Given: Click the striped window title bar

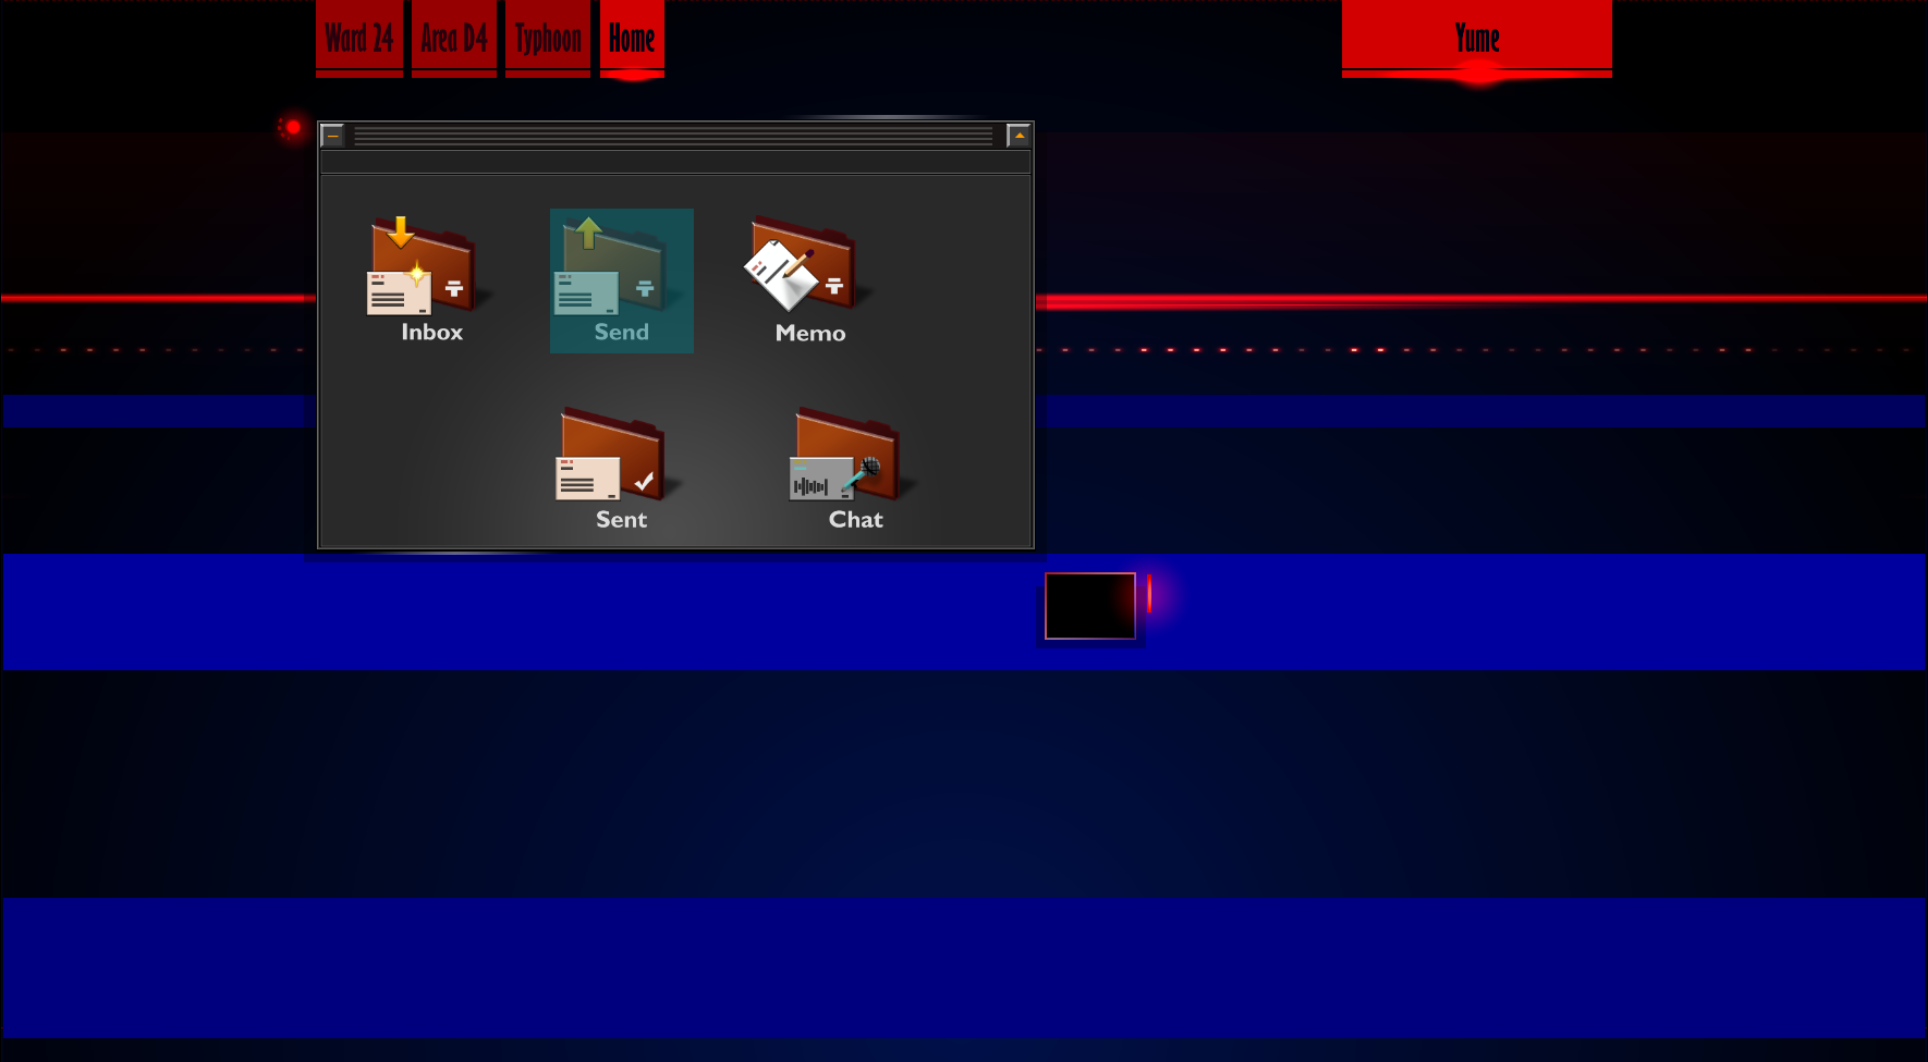Looking at the screenshot, I should pos(673,135).
